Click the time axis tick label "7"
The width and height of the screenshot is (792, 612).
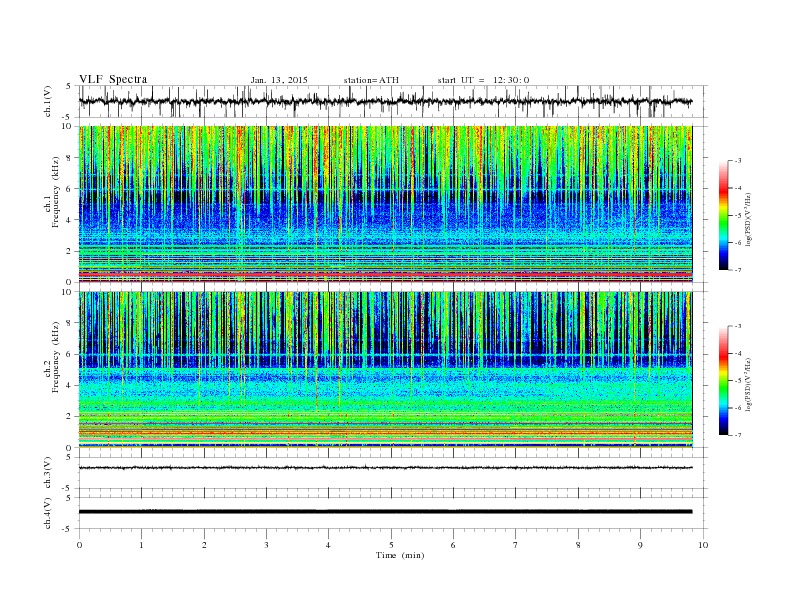(x=516, y=545)
